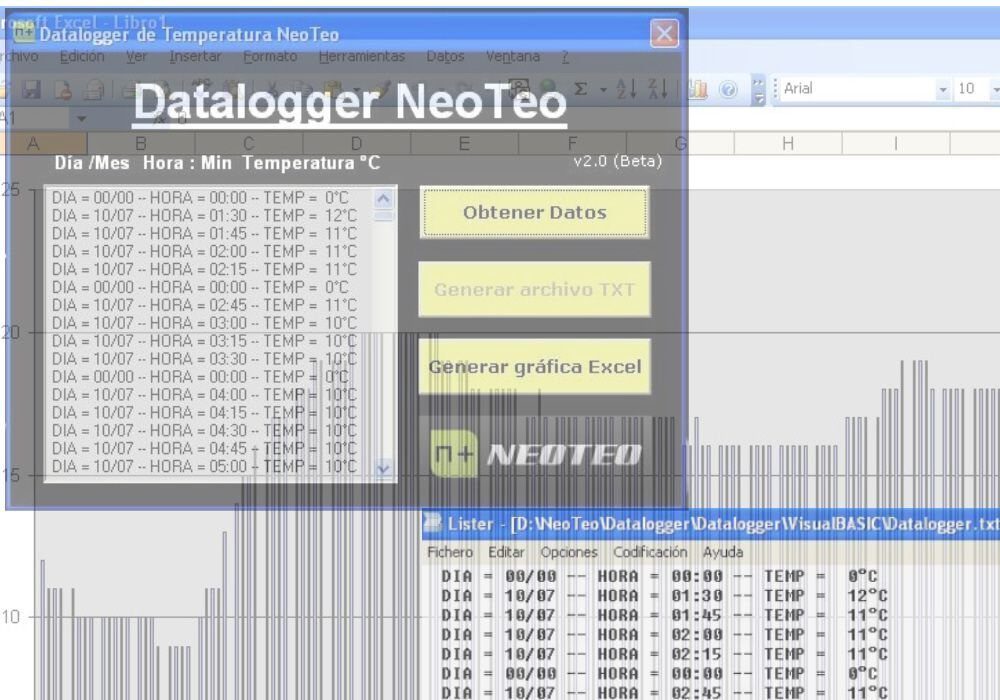Click Lister line HORA = 02:00 TEMP 11°C
Screen dimensions: 1000x700
click(x=664, y=634)
